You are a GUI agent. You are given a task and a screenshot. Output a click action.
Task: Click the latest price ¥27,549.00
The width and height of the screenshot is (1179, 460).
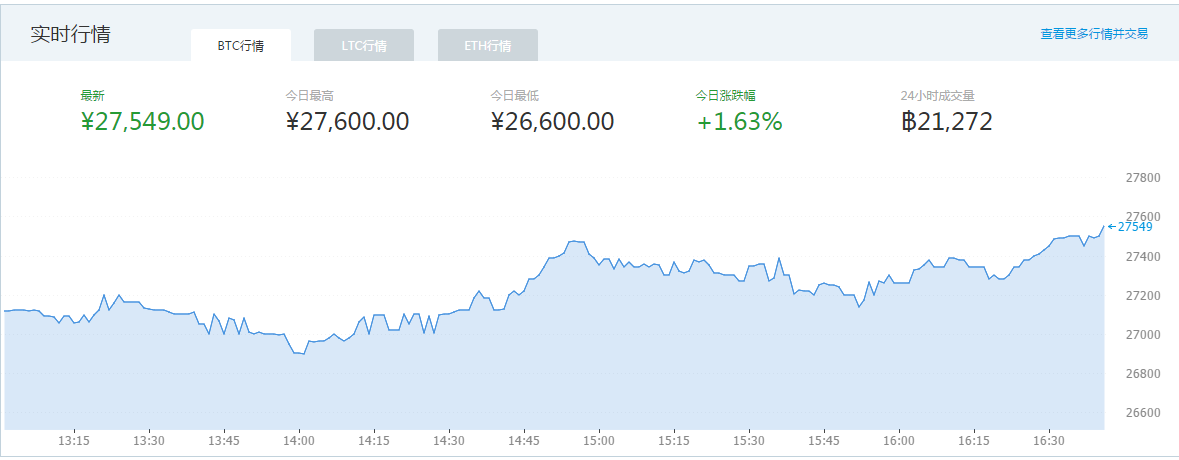(142, 122)
